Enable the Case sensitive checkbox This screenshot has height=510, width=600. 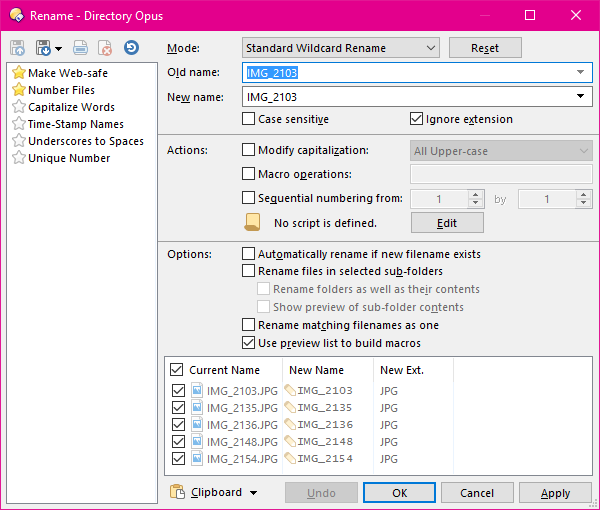pyautogui.click(x=249, y=119)
